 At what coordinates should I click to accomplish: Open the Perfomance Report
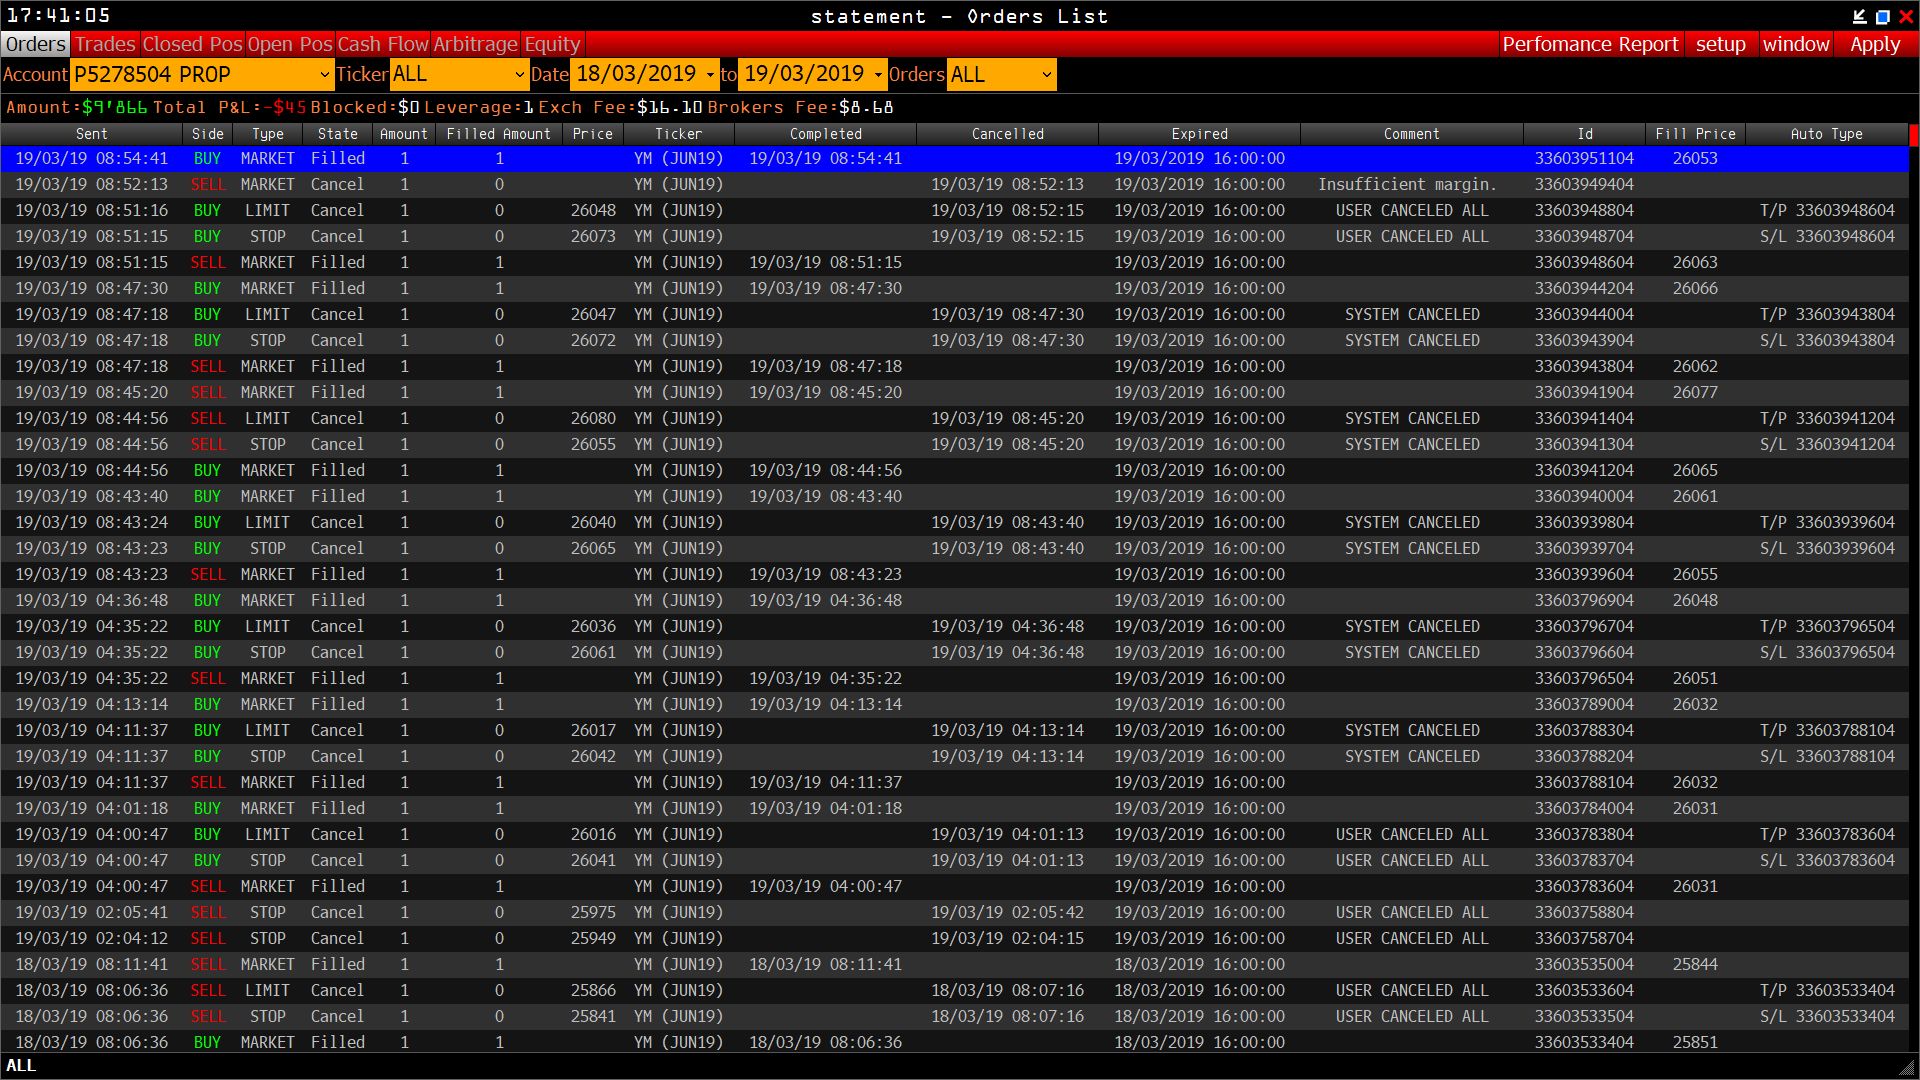[x=1590, y=44]
